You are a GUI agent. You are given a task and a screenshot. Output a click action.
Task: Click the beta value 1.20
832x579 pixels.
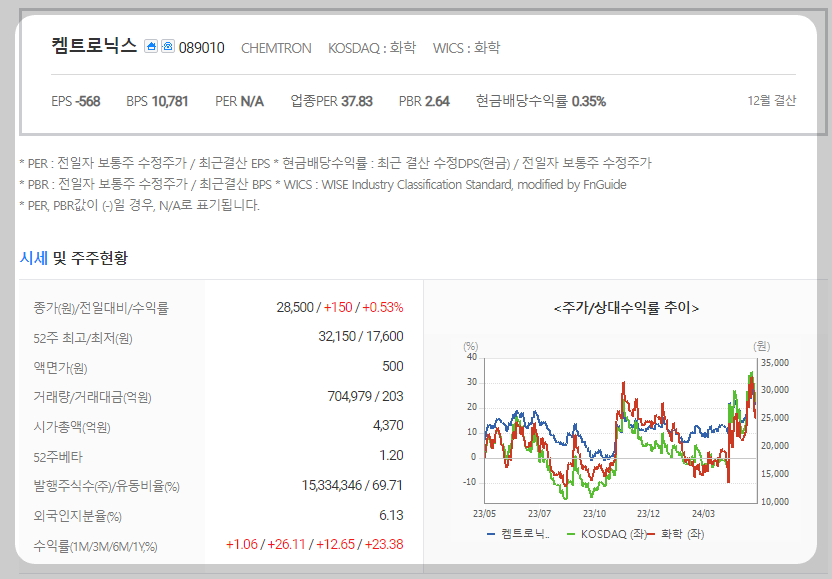[x=391, y=455]
